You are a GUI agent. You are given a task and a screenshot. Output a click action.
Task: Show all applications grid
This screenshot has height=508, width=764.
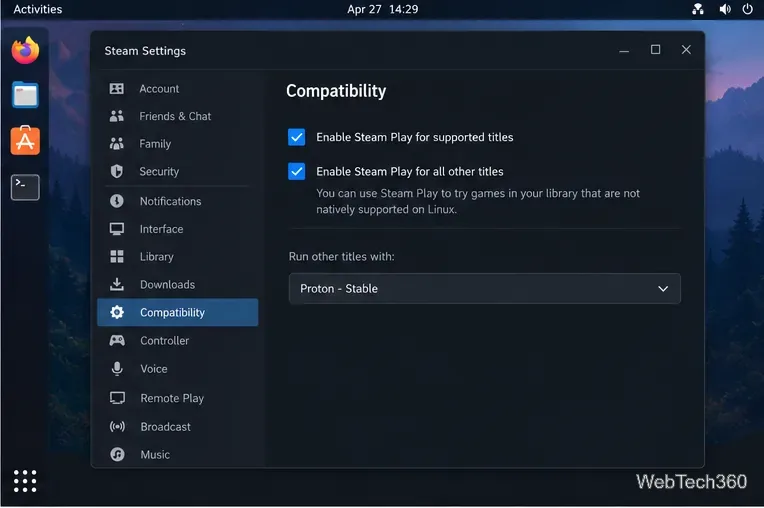point(25,481)
